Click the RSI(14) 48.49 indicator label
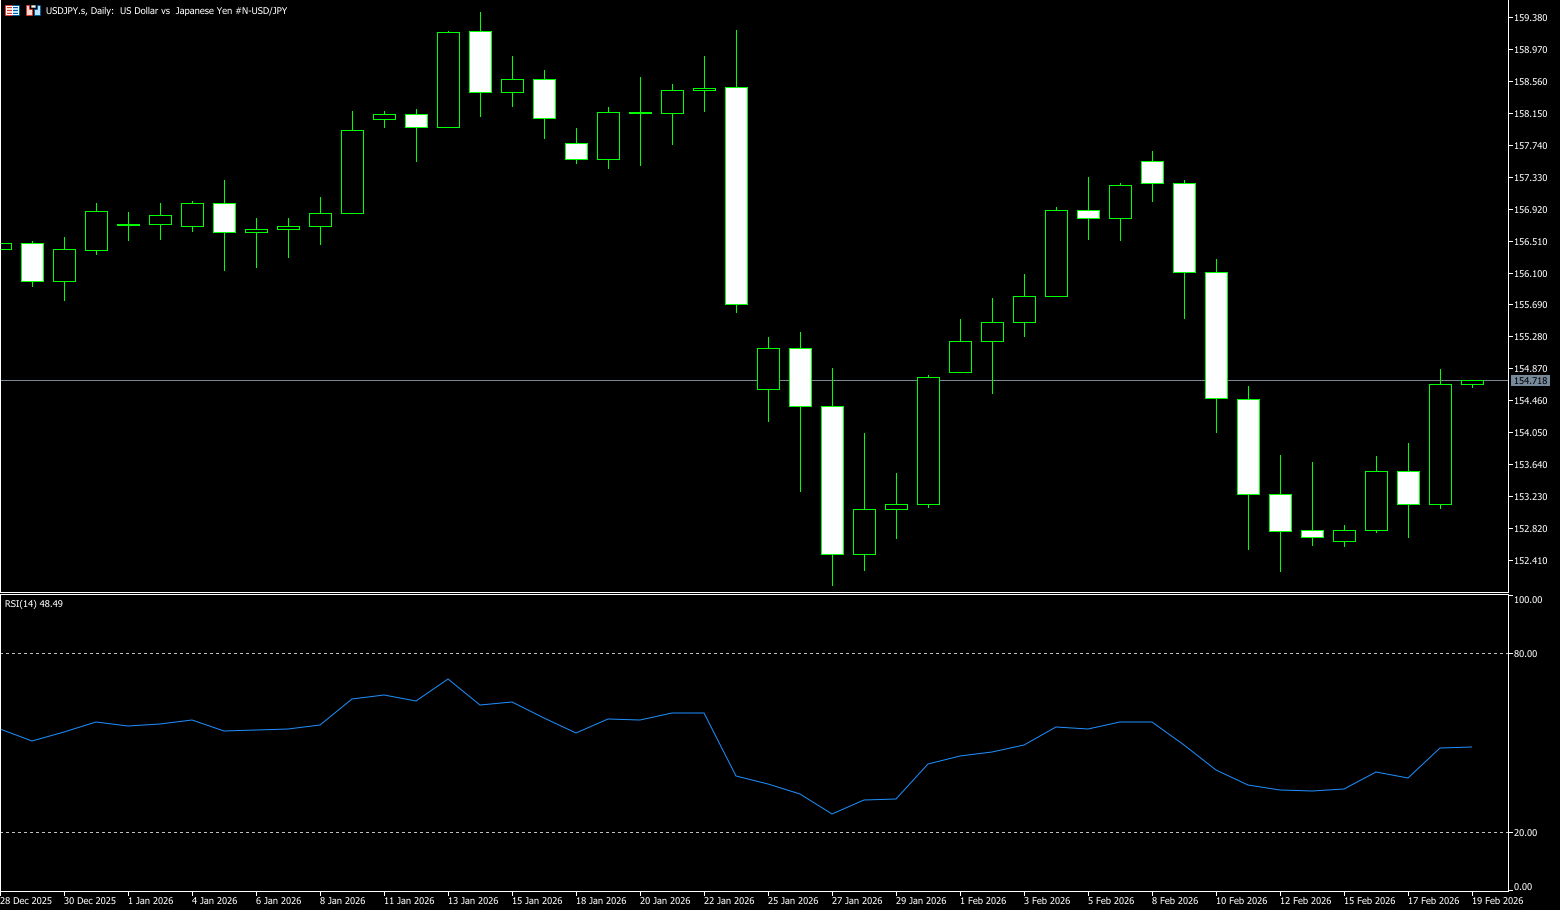Viewport: 1560px width, 910px height. pos(34,604)
